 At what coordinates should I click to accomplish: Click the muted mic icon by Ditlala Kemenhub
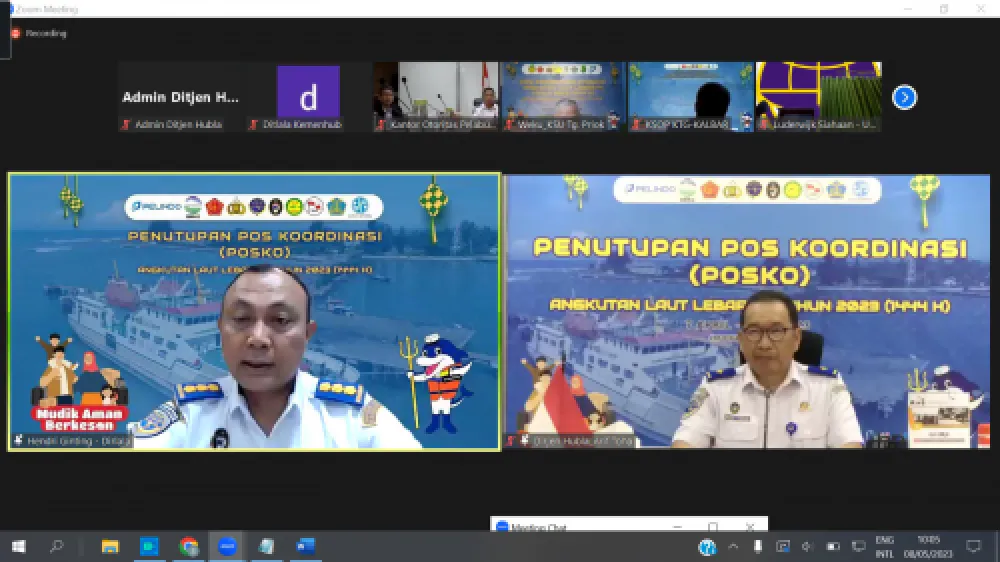click(x=253, y=124)
